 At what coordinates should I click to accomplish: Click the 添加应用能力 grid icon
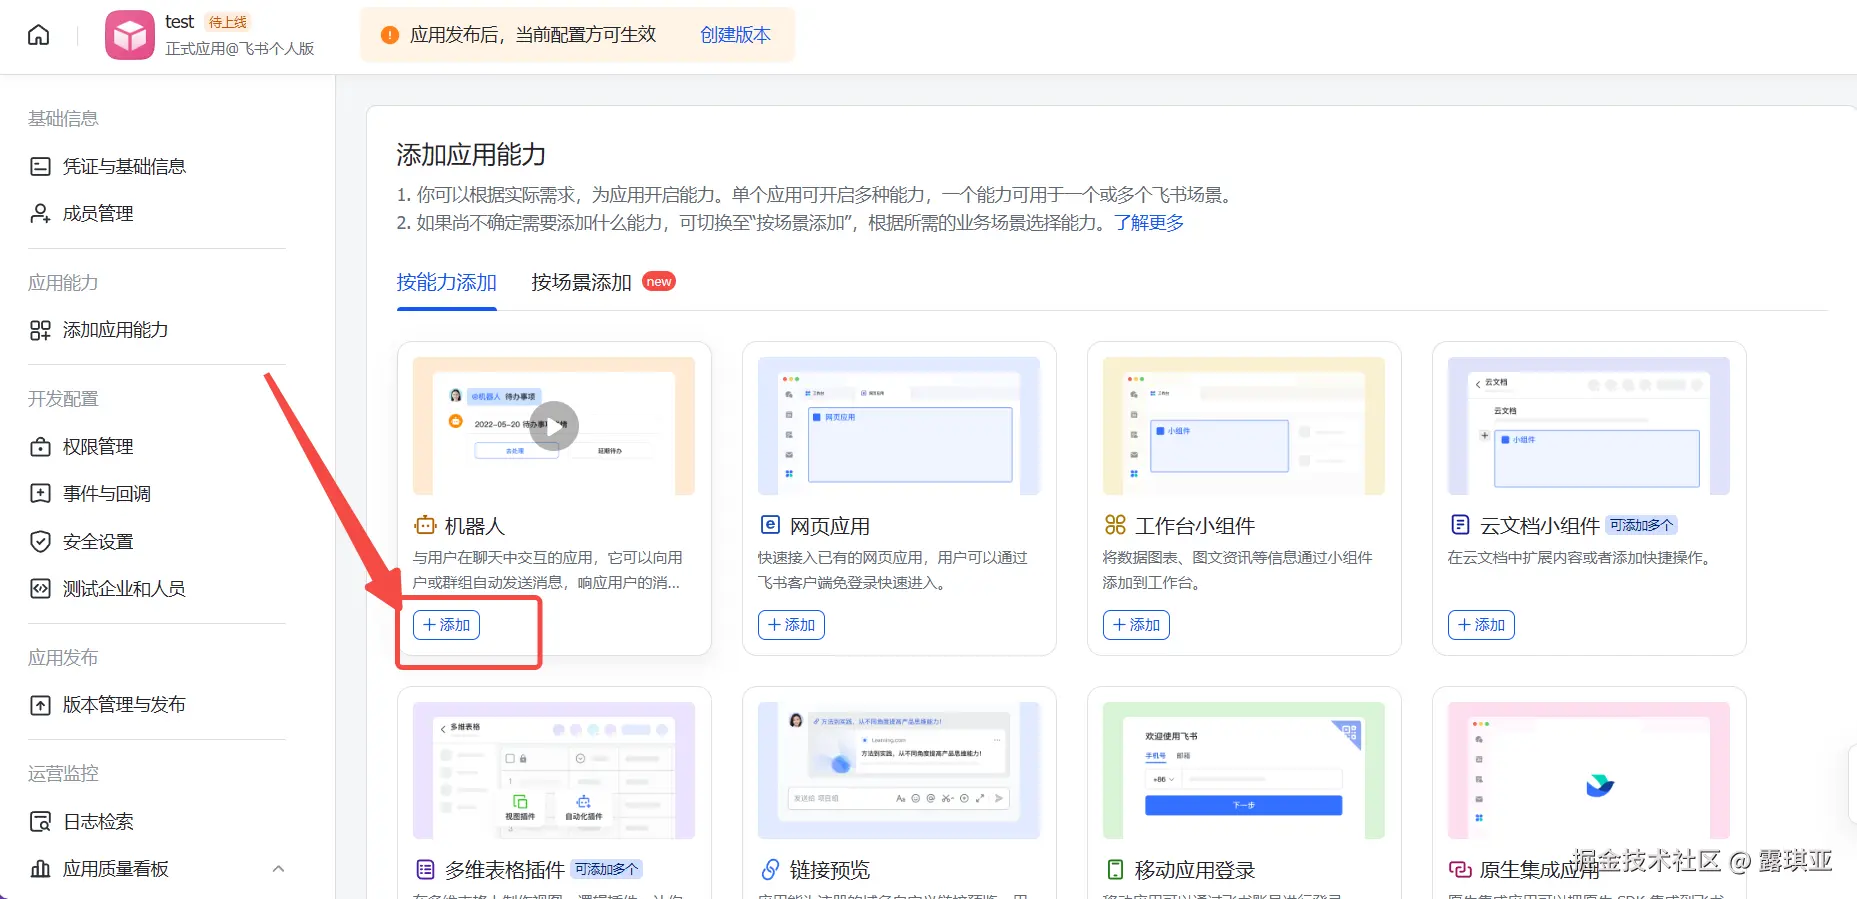(x=40, y=330)
